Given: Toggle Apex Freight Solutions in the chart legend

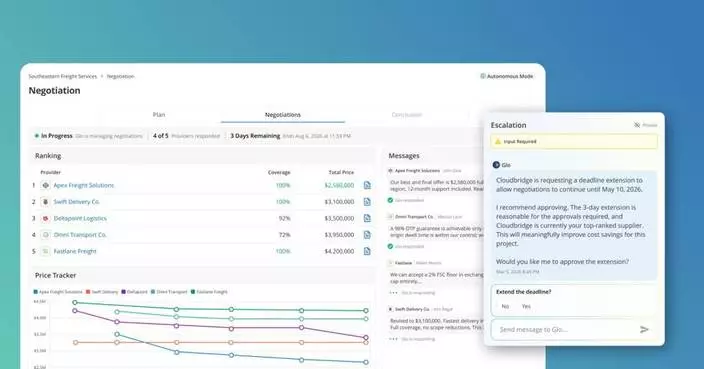Looking at the screenshot, I should (x=58, y=292).
